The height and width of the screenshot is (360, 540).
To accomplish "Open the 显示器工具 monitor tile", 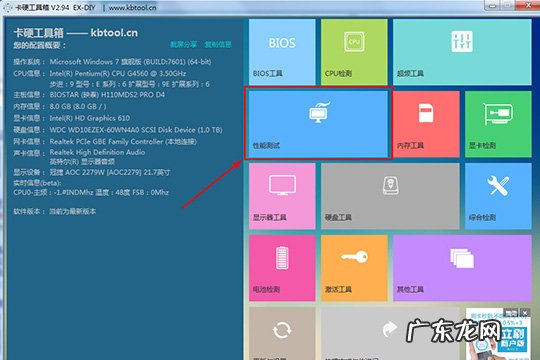I will coord(282,196).
